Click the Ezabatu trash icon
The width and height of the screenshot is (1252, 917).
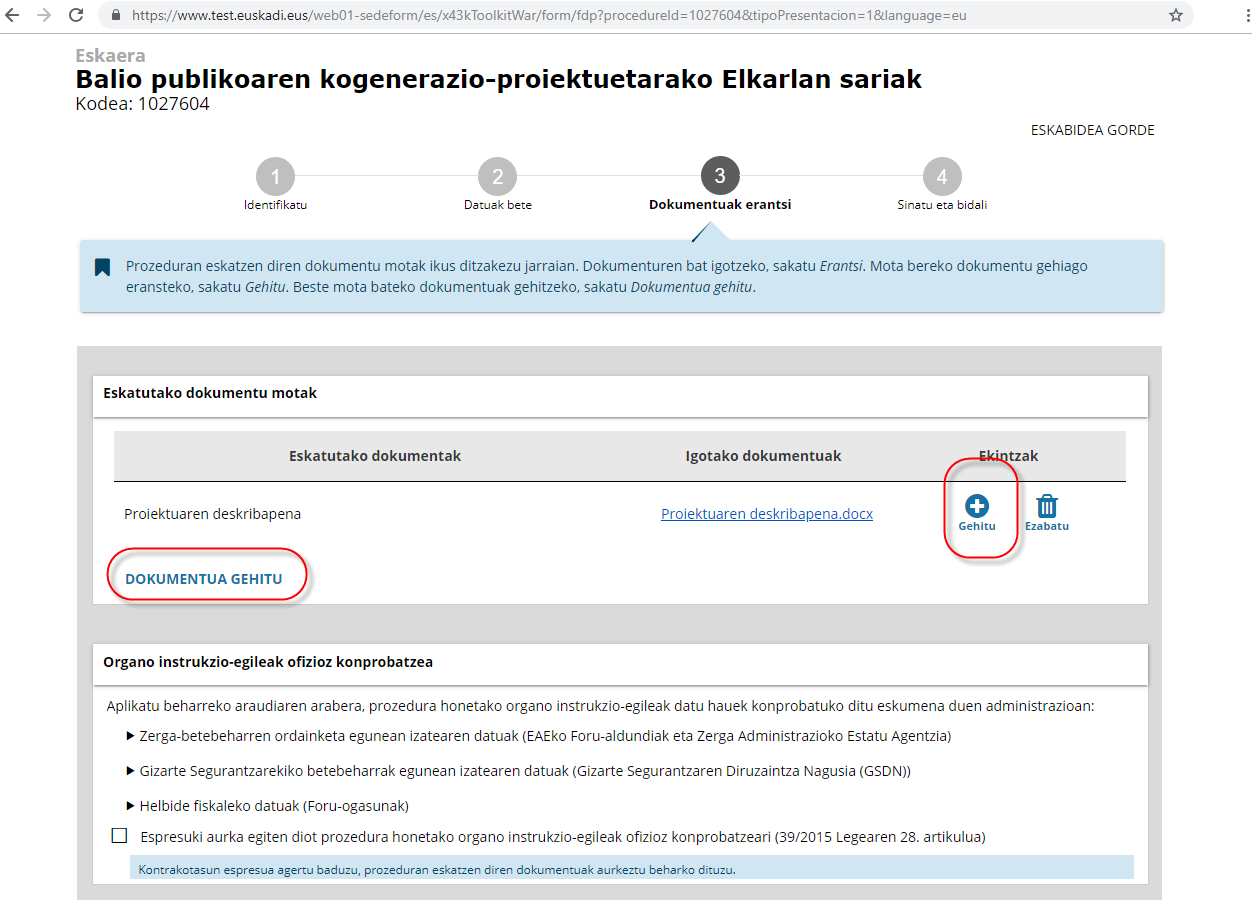1046,507
